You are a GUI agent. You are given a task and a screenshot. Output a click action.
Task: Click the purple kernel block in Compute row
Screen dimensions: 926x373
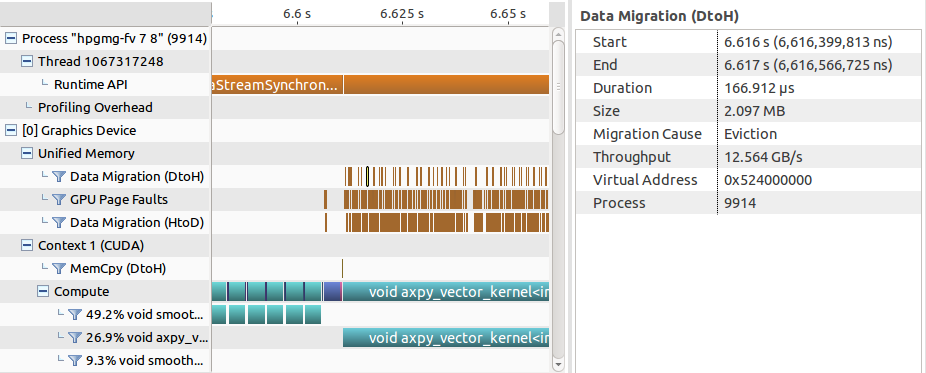tap(332, 292)
